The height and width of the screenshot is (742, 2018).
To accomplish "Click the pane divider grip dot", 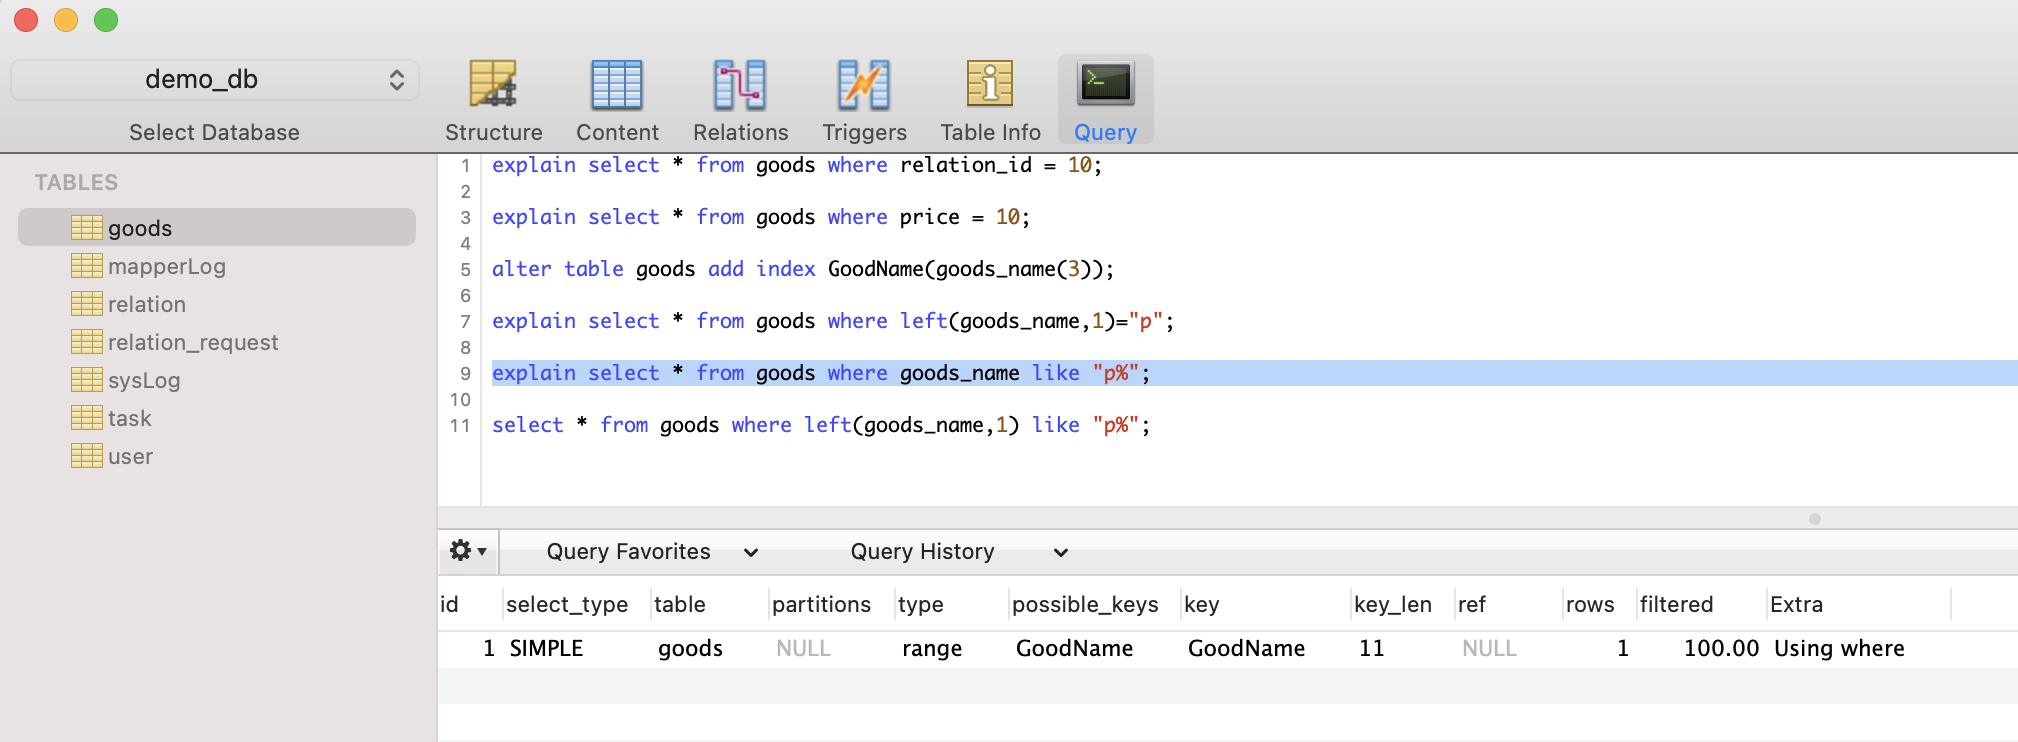I will pos(1815,519).
